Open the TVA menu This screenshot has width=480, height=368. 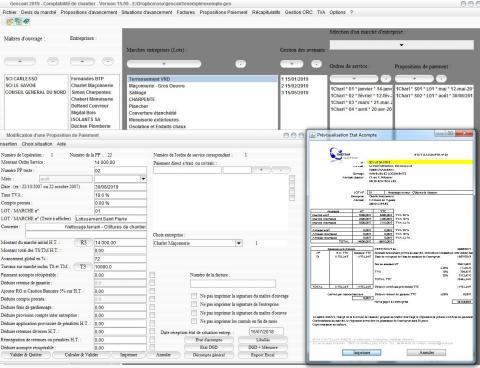pyautogui.click(x=321, y=12)
